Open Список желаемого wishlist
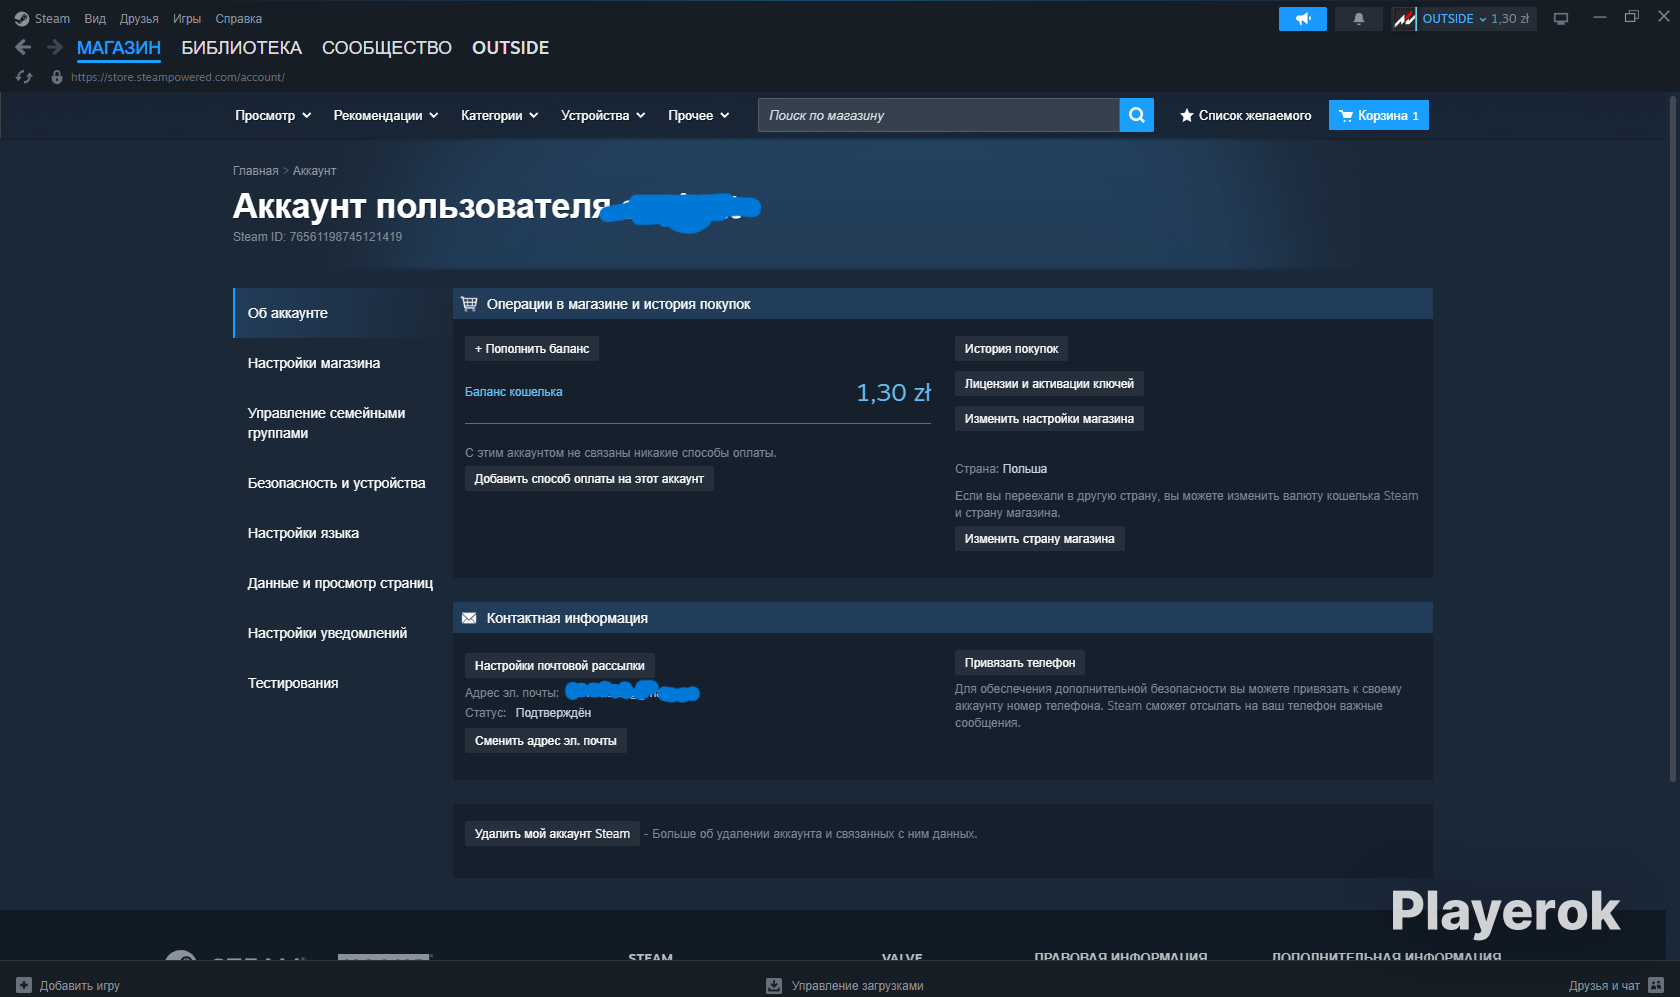 coord(1246,115)
